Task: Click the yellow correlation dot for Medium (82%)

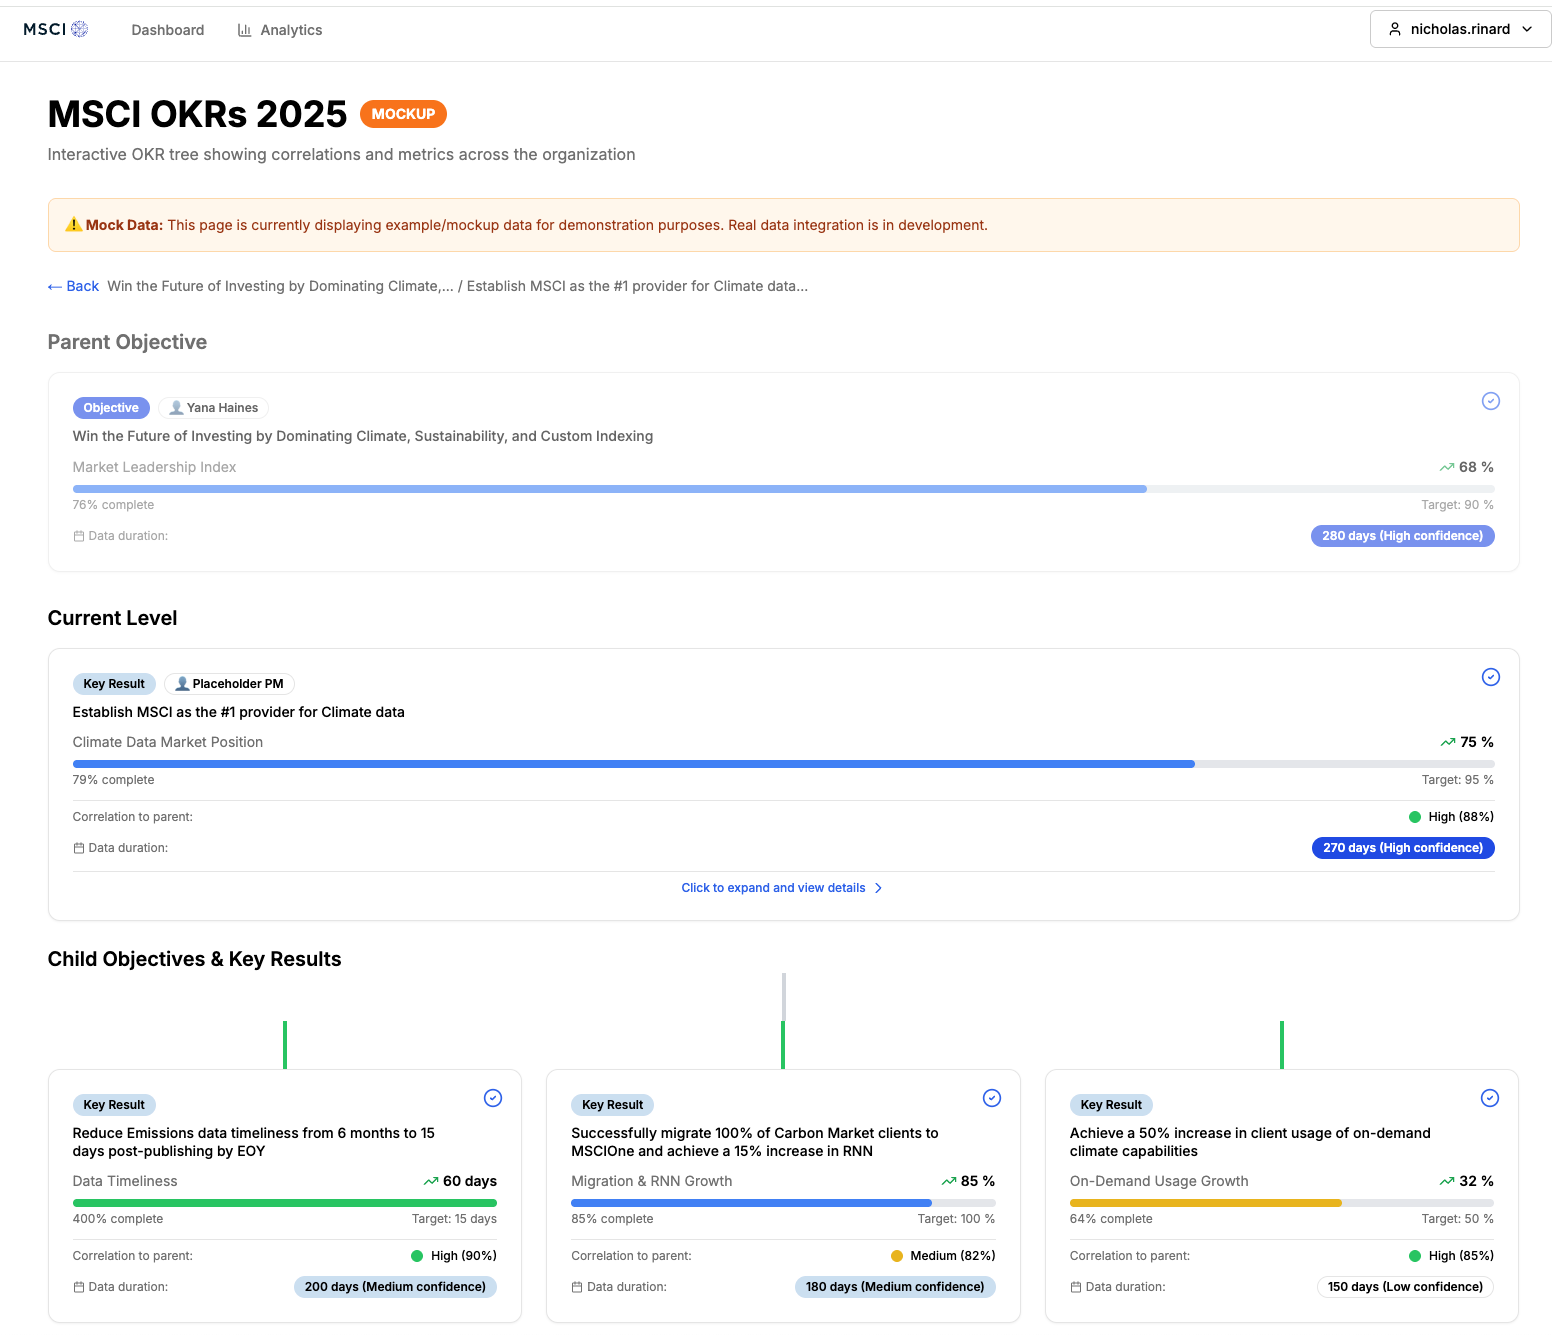Action: point(896,1255)
